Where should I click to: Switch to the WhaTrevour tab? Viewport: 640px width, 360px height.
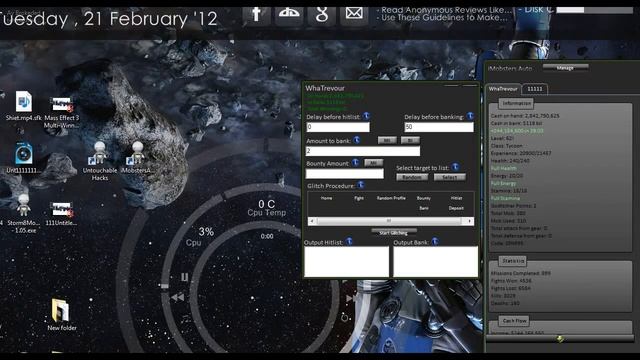503,89
